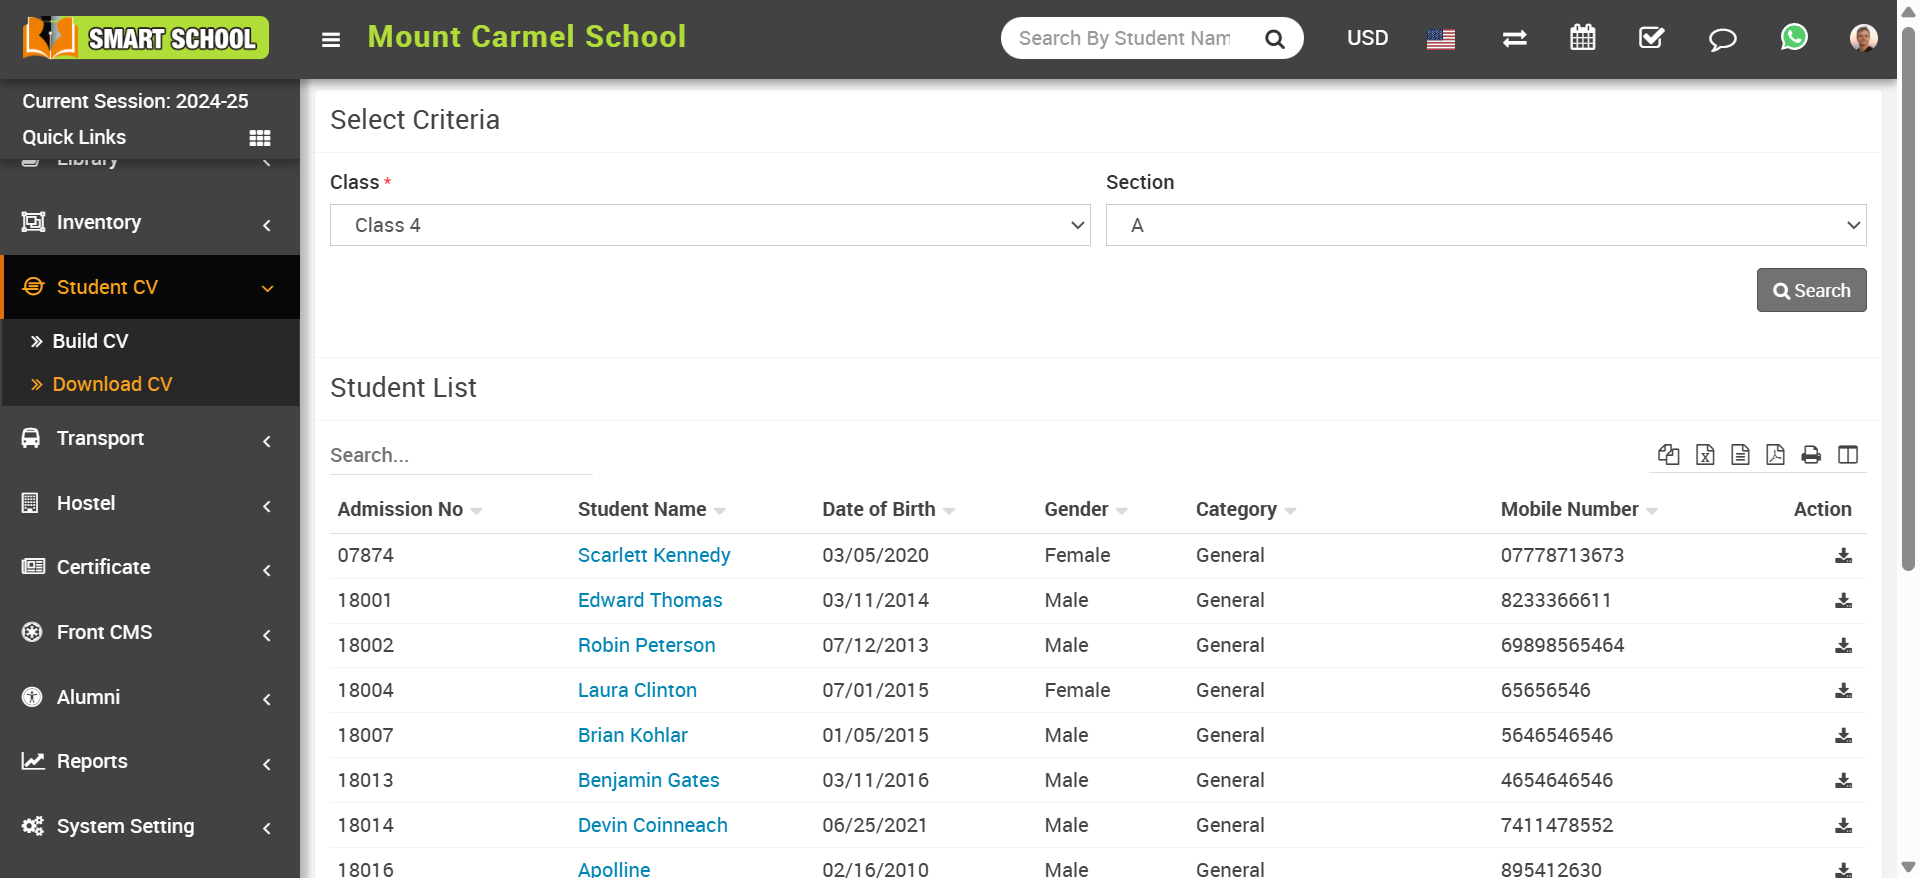
Task: Click the Search criteria button
Action: (x=1811, y=290)
